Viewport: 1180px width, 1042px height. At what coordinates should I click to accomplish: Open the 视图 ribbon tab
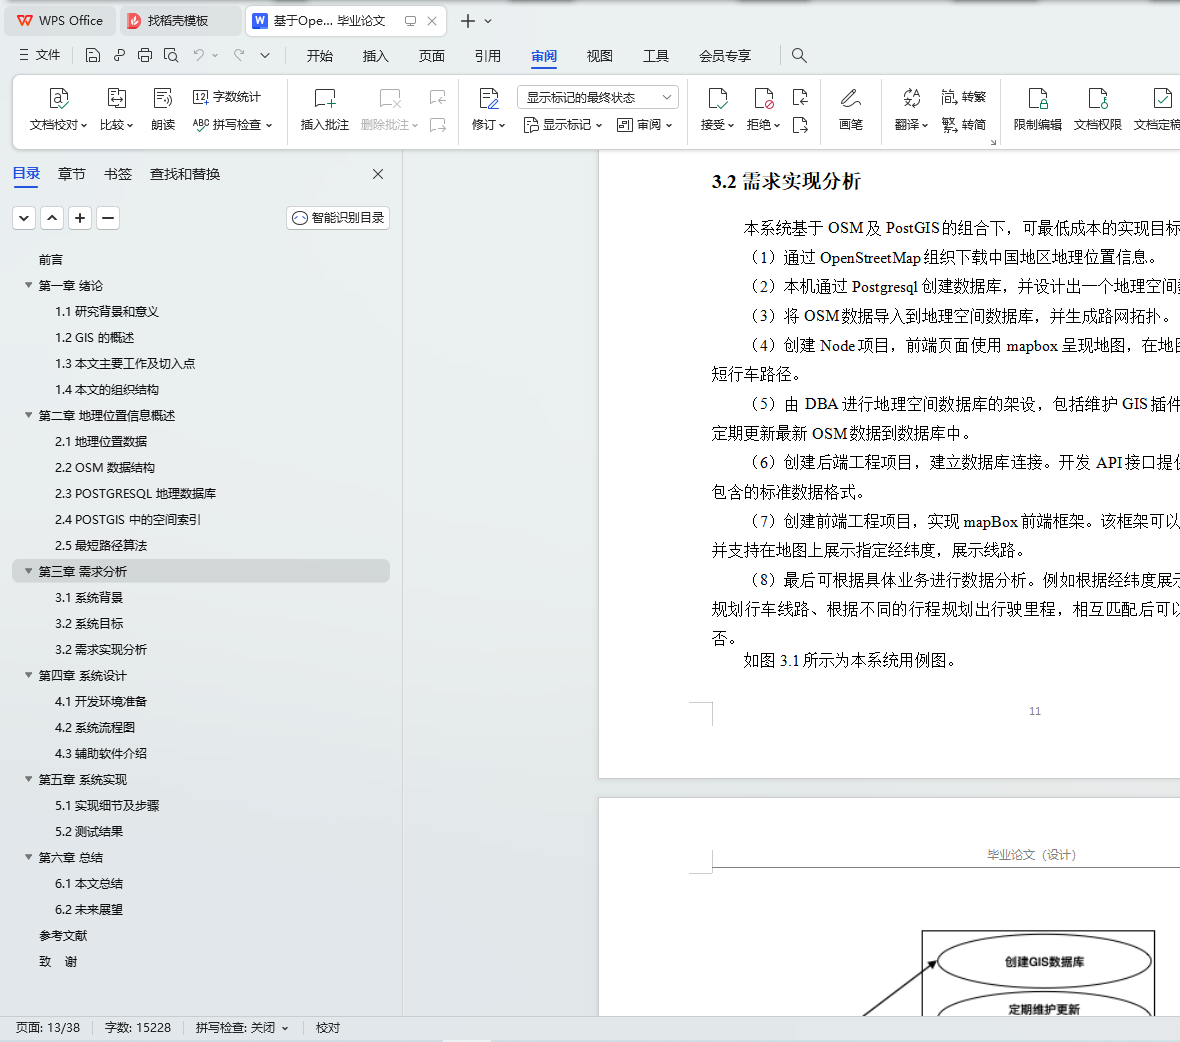click(x=600, y=56)
